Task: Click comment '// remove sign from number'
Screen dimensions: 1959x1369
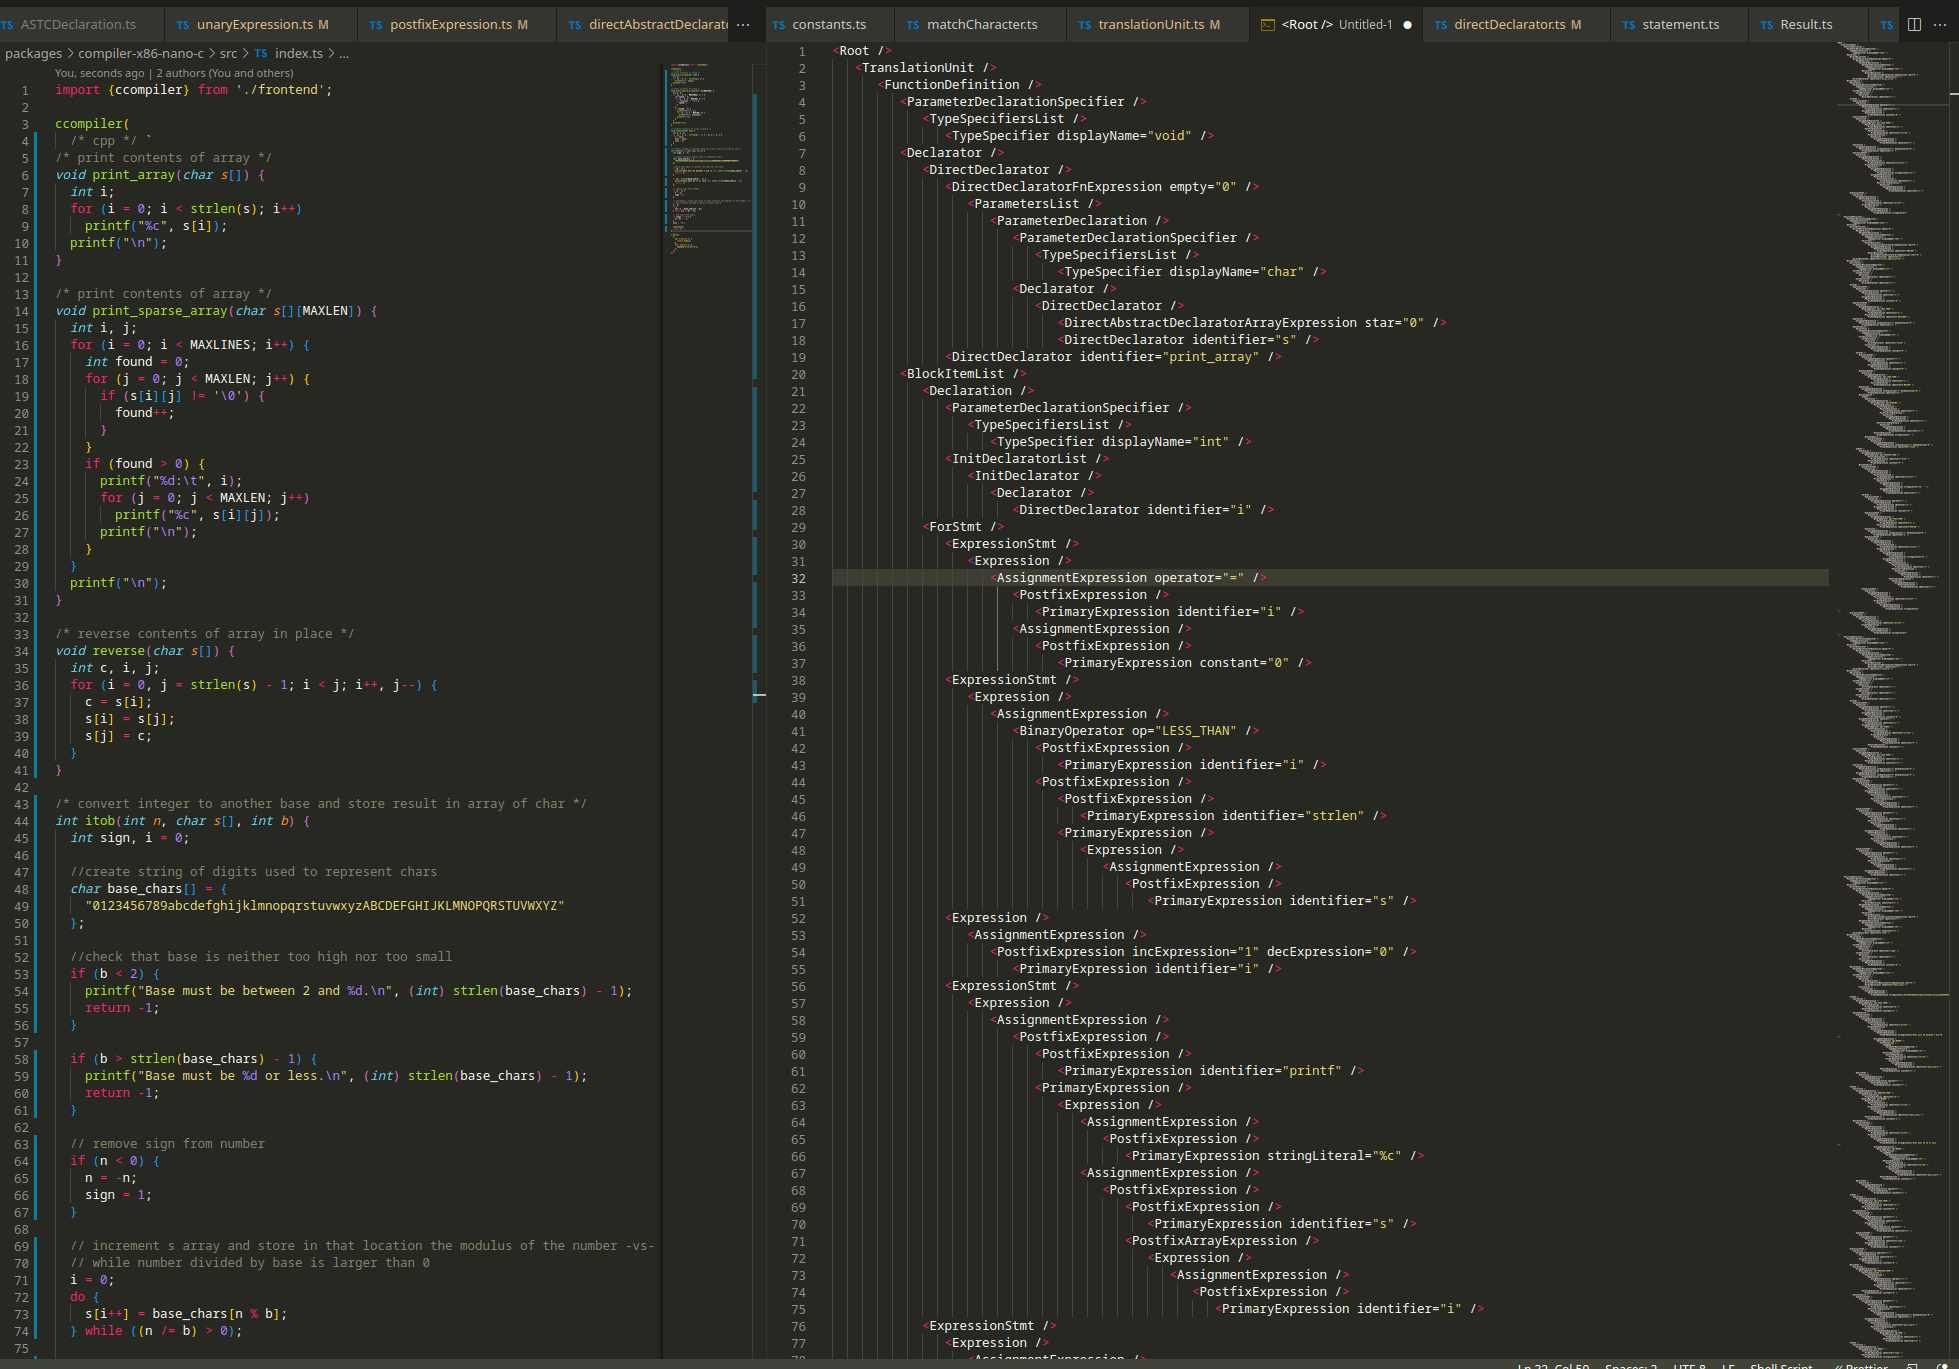Action: pyautogui.click(x=168, y=1144)
